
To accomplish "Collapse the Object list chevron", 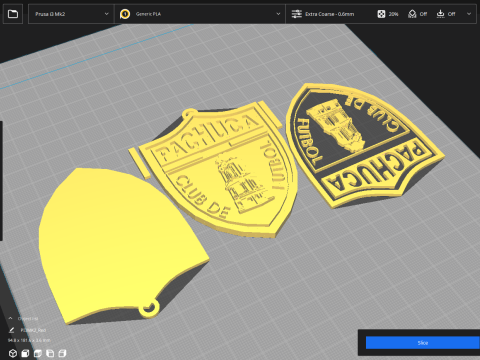I will point(11,318).
